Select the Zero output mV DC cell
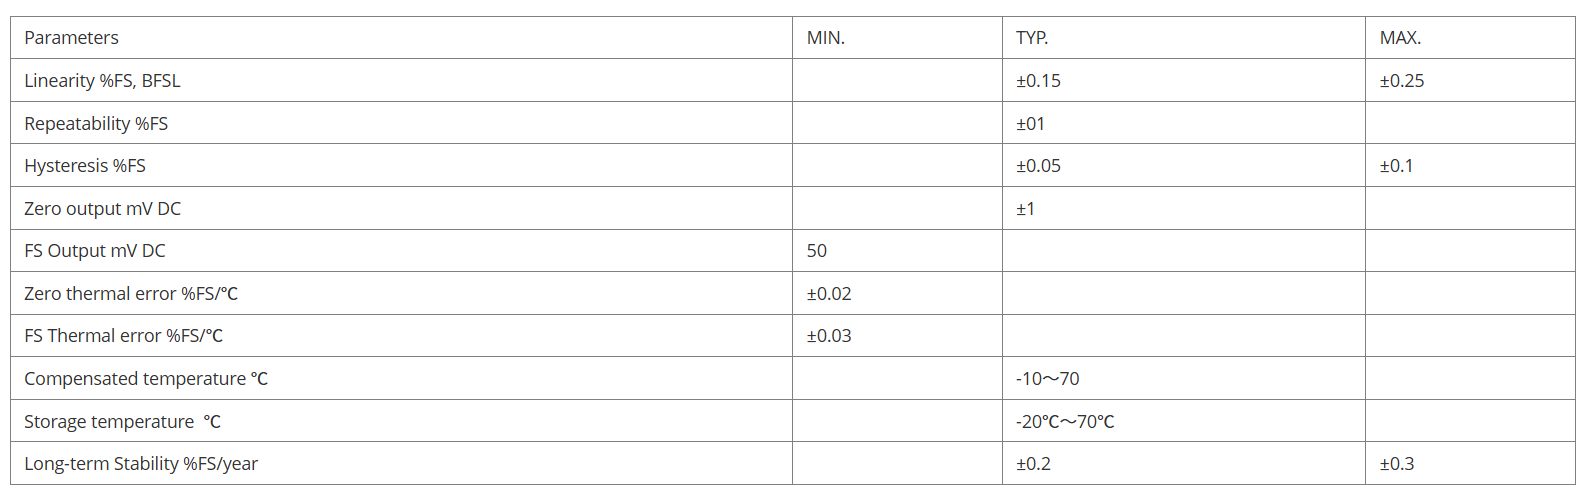 [x=102, y=209]
